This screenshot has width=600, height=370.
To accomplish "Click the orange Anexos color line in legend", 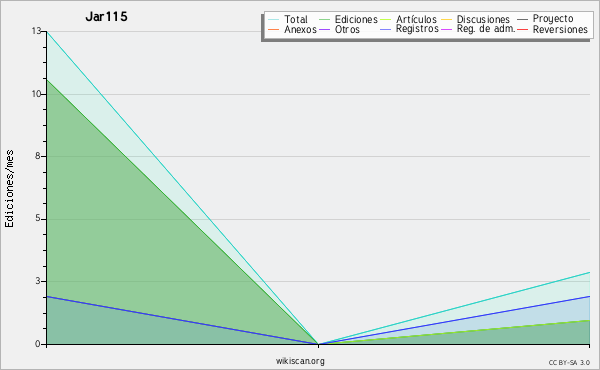I will coord(274,29).
